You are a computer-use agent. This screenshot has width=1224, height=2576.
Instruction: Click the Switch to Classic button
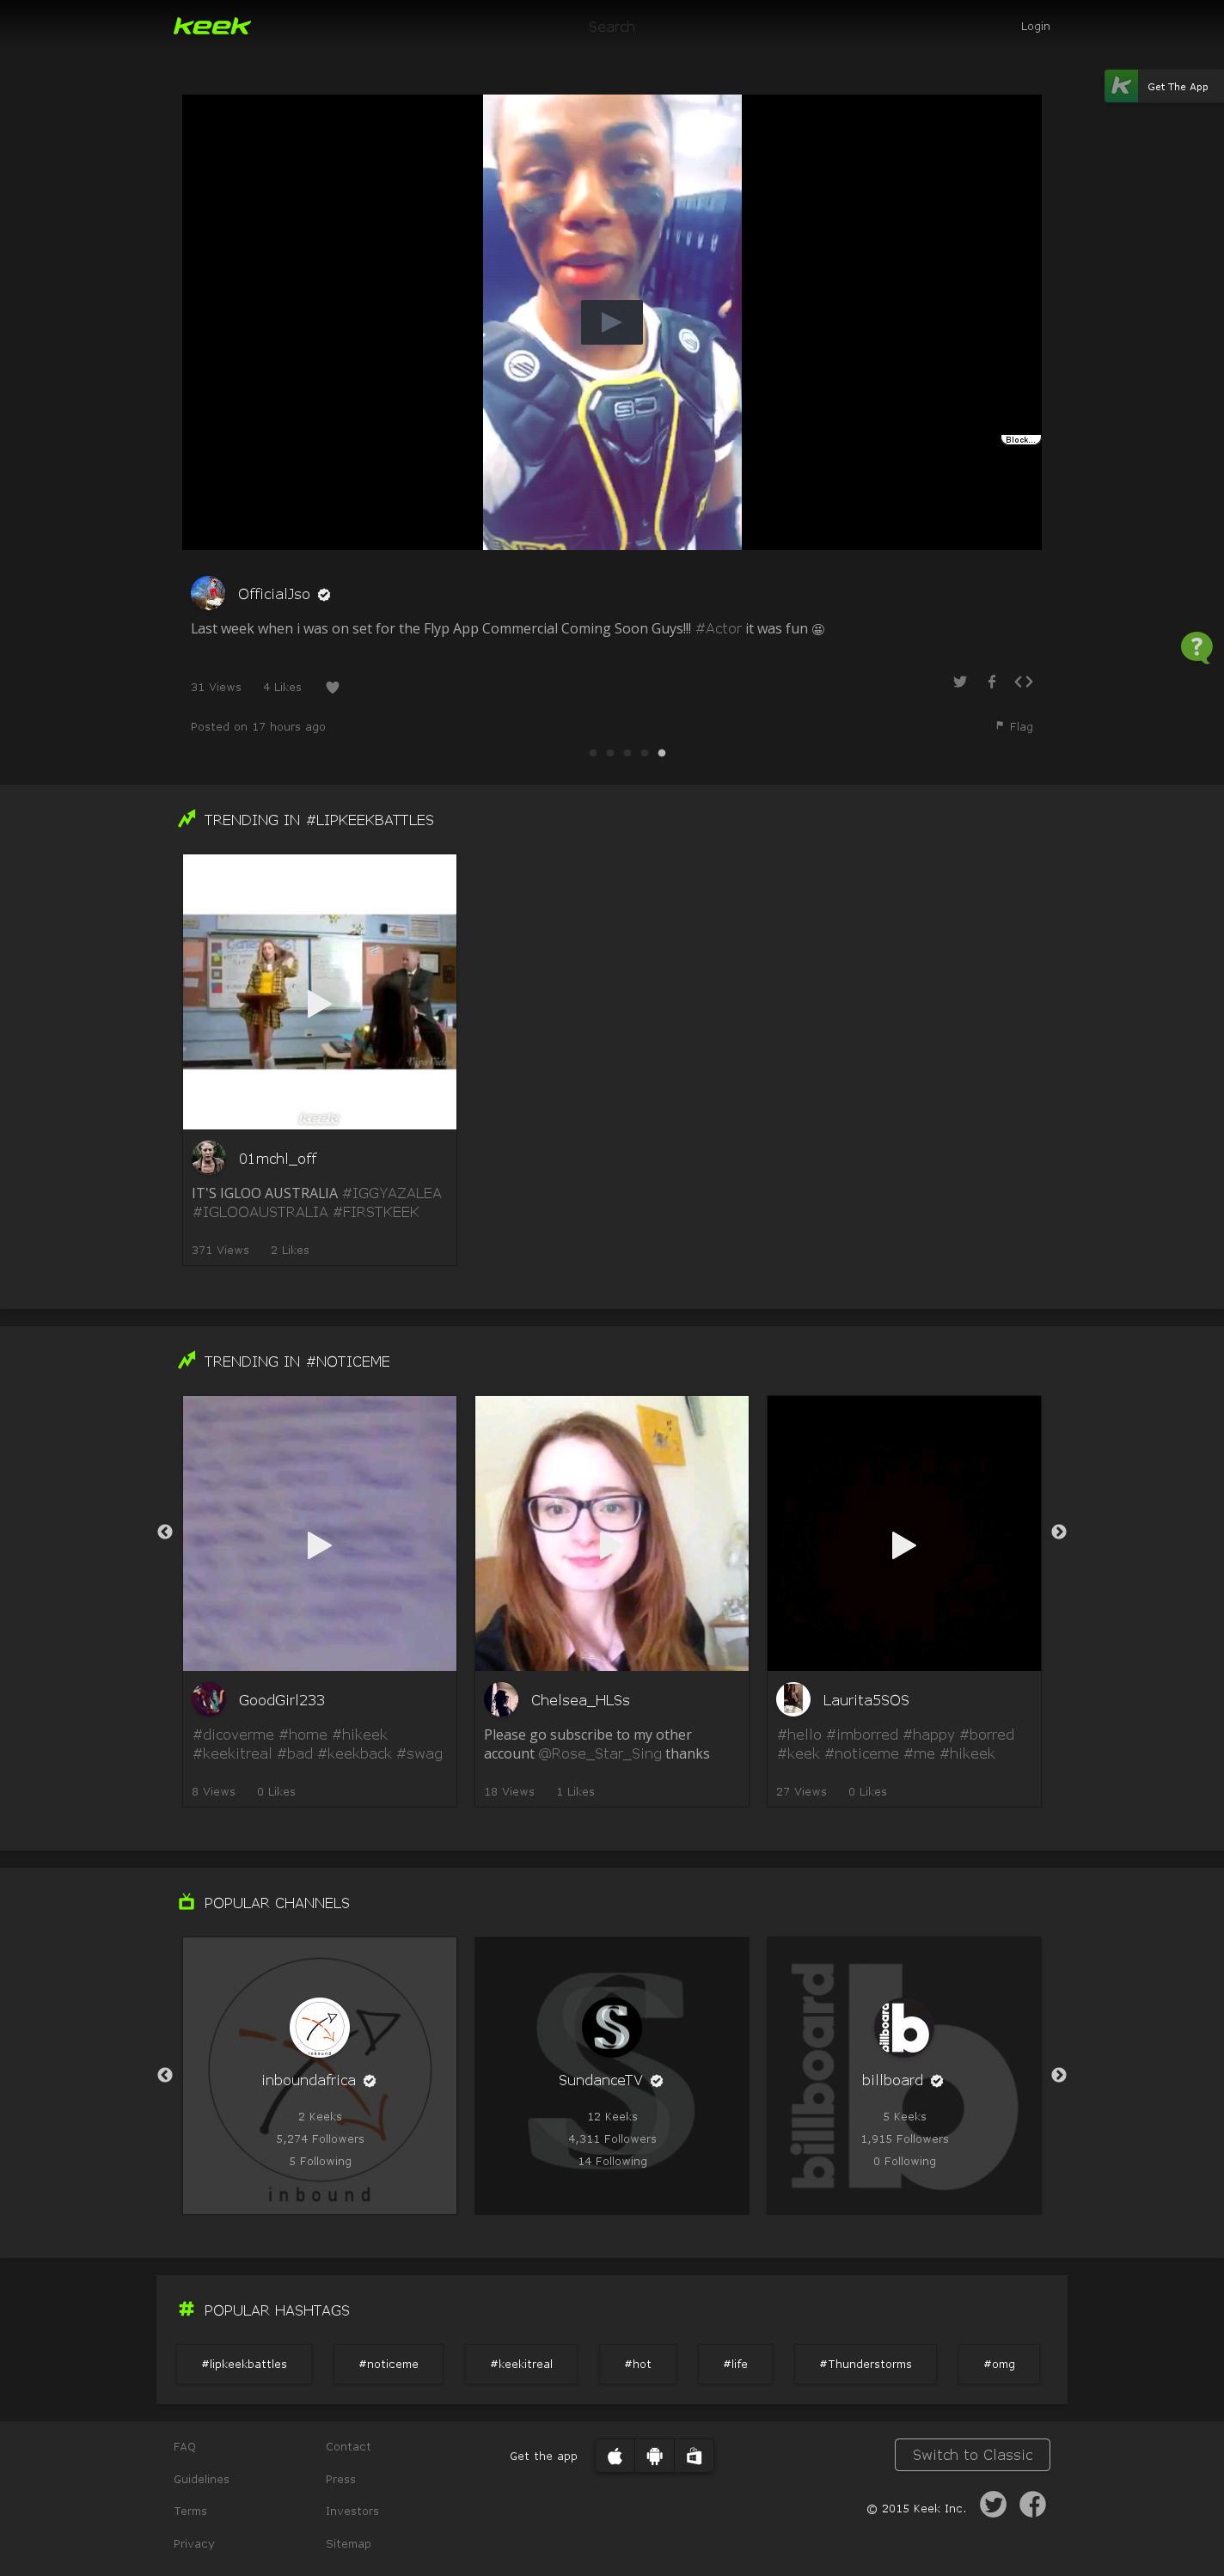[971, 2455]
